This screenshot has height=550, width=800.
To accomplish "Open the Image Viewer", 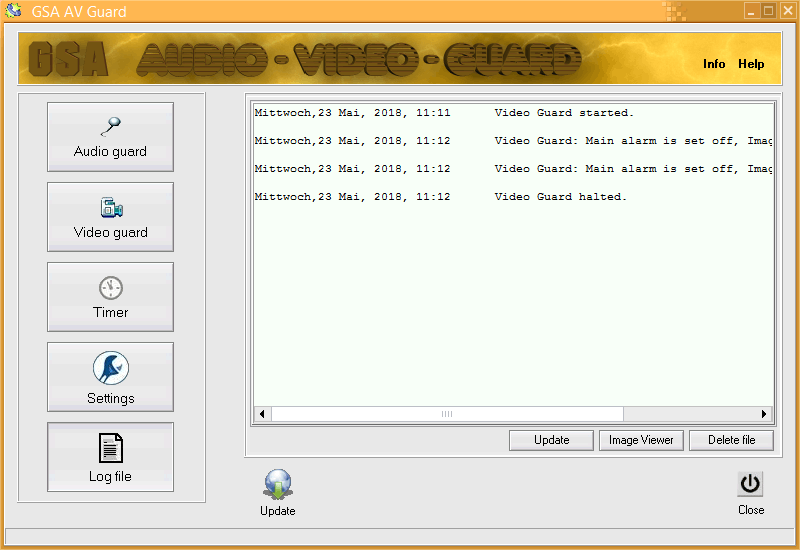I will [641, 440].
